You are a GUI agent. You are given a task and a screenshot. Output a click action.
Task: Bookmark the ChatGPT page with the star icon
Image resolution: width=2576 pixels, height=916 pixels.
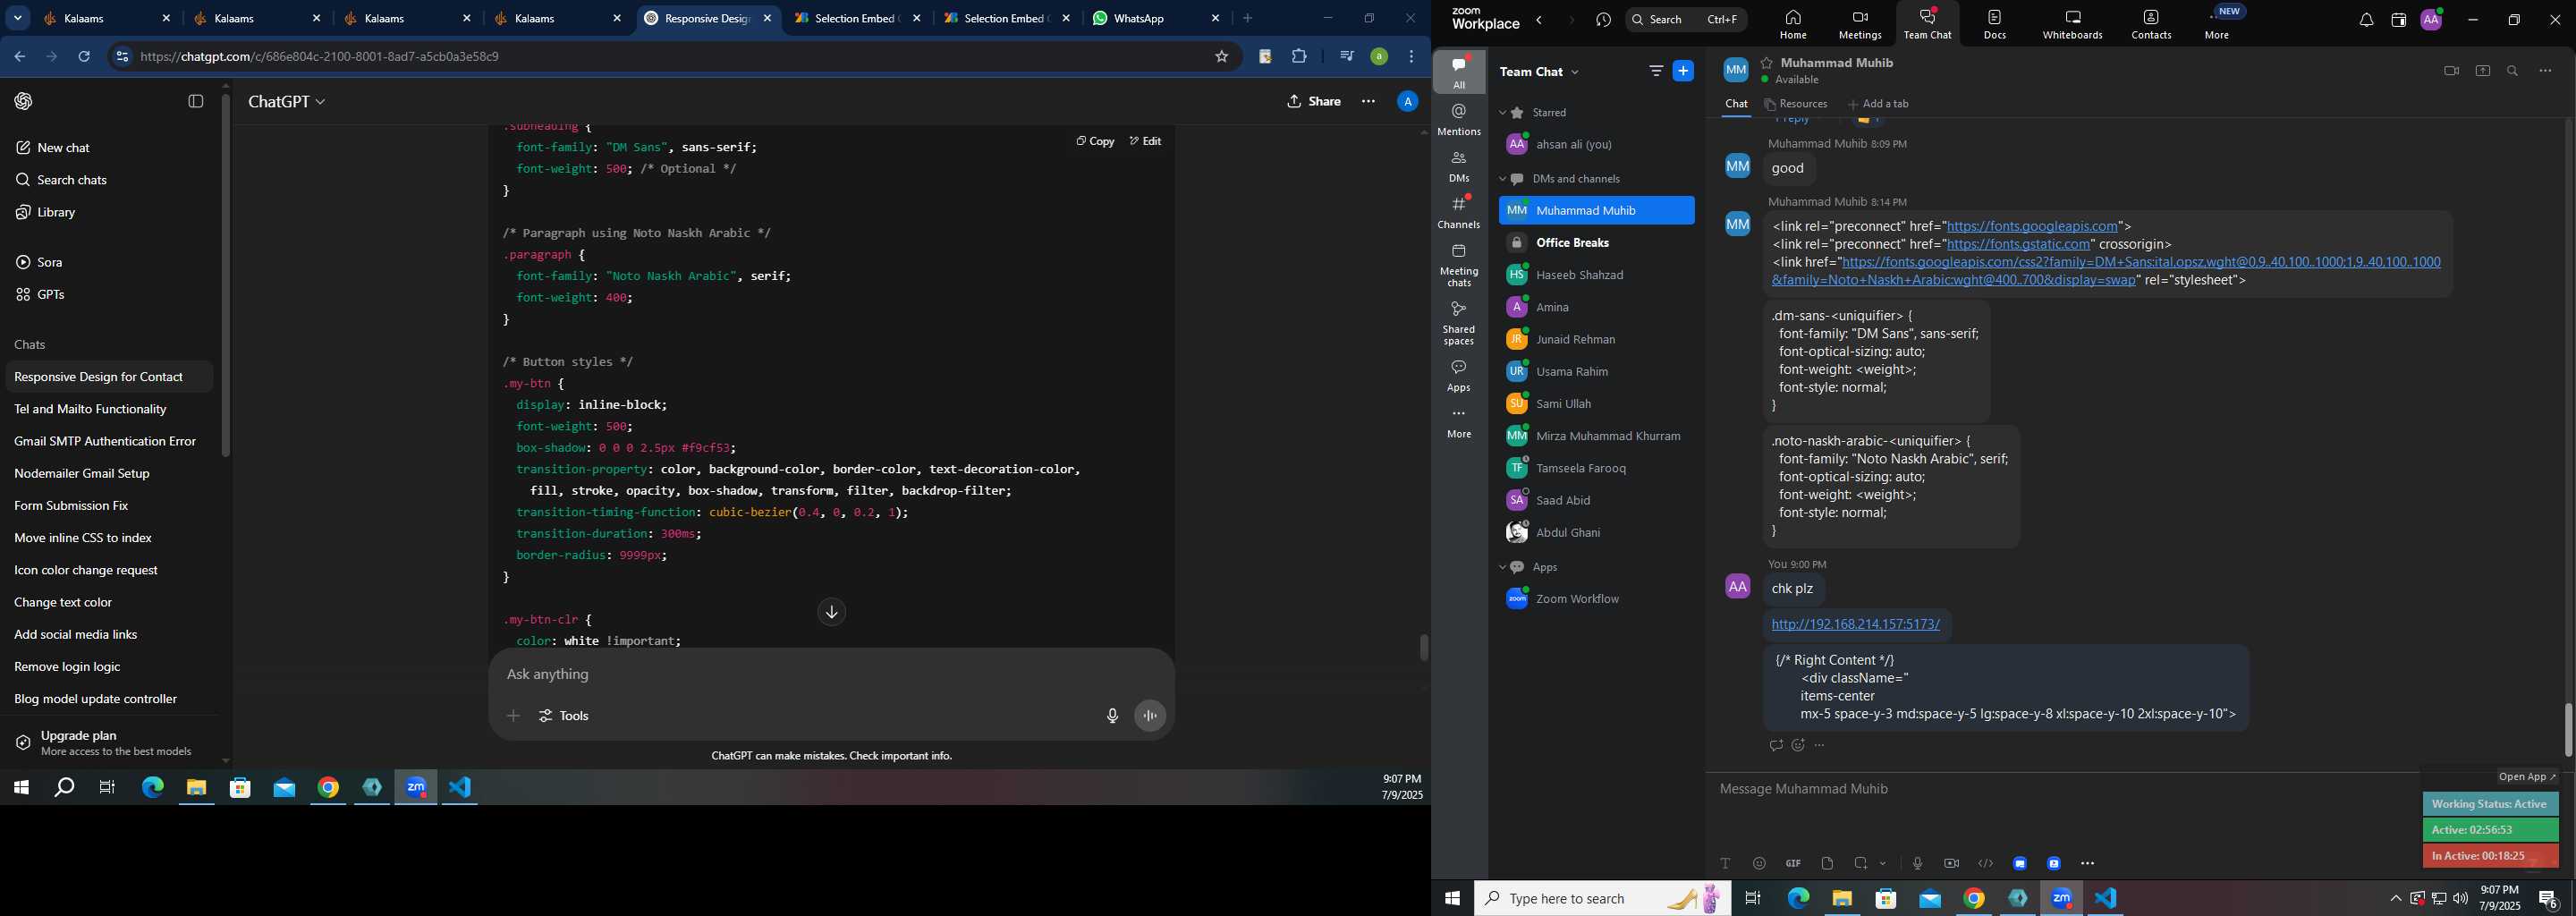pos(1221,57)
